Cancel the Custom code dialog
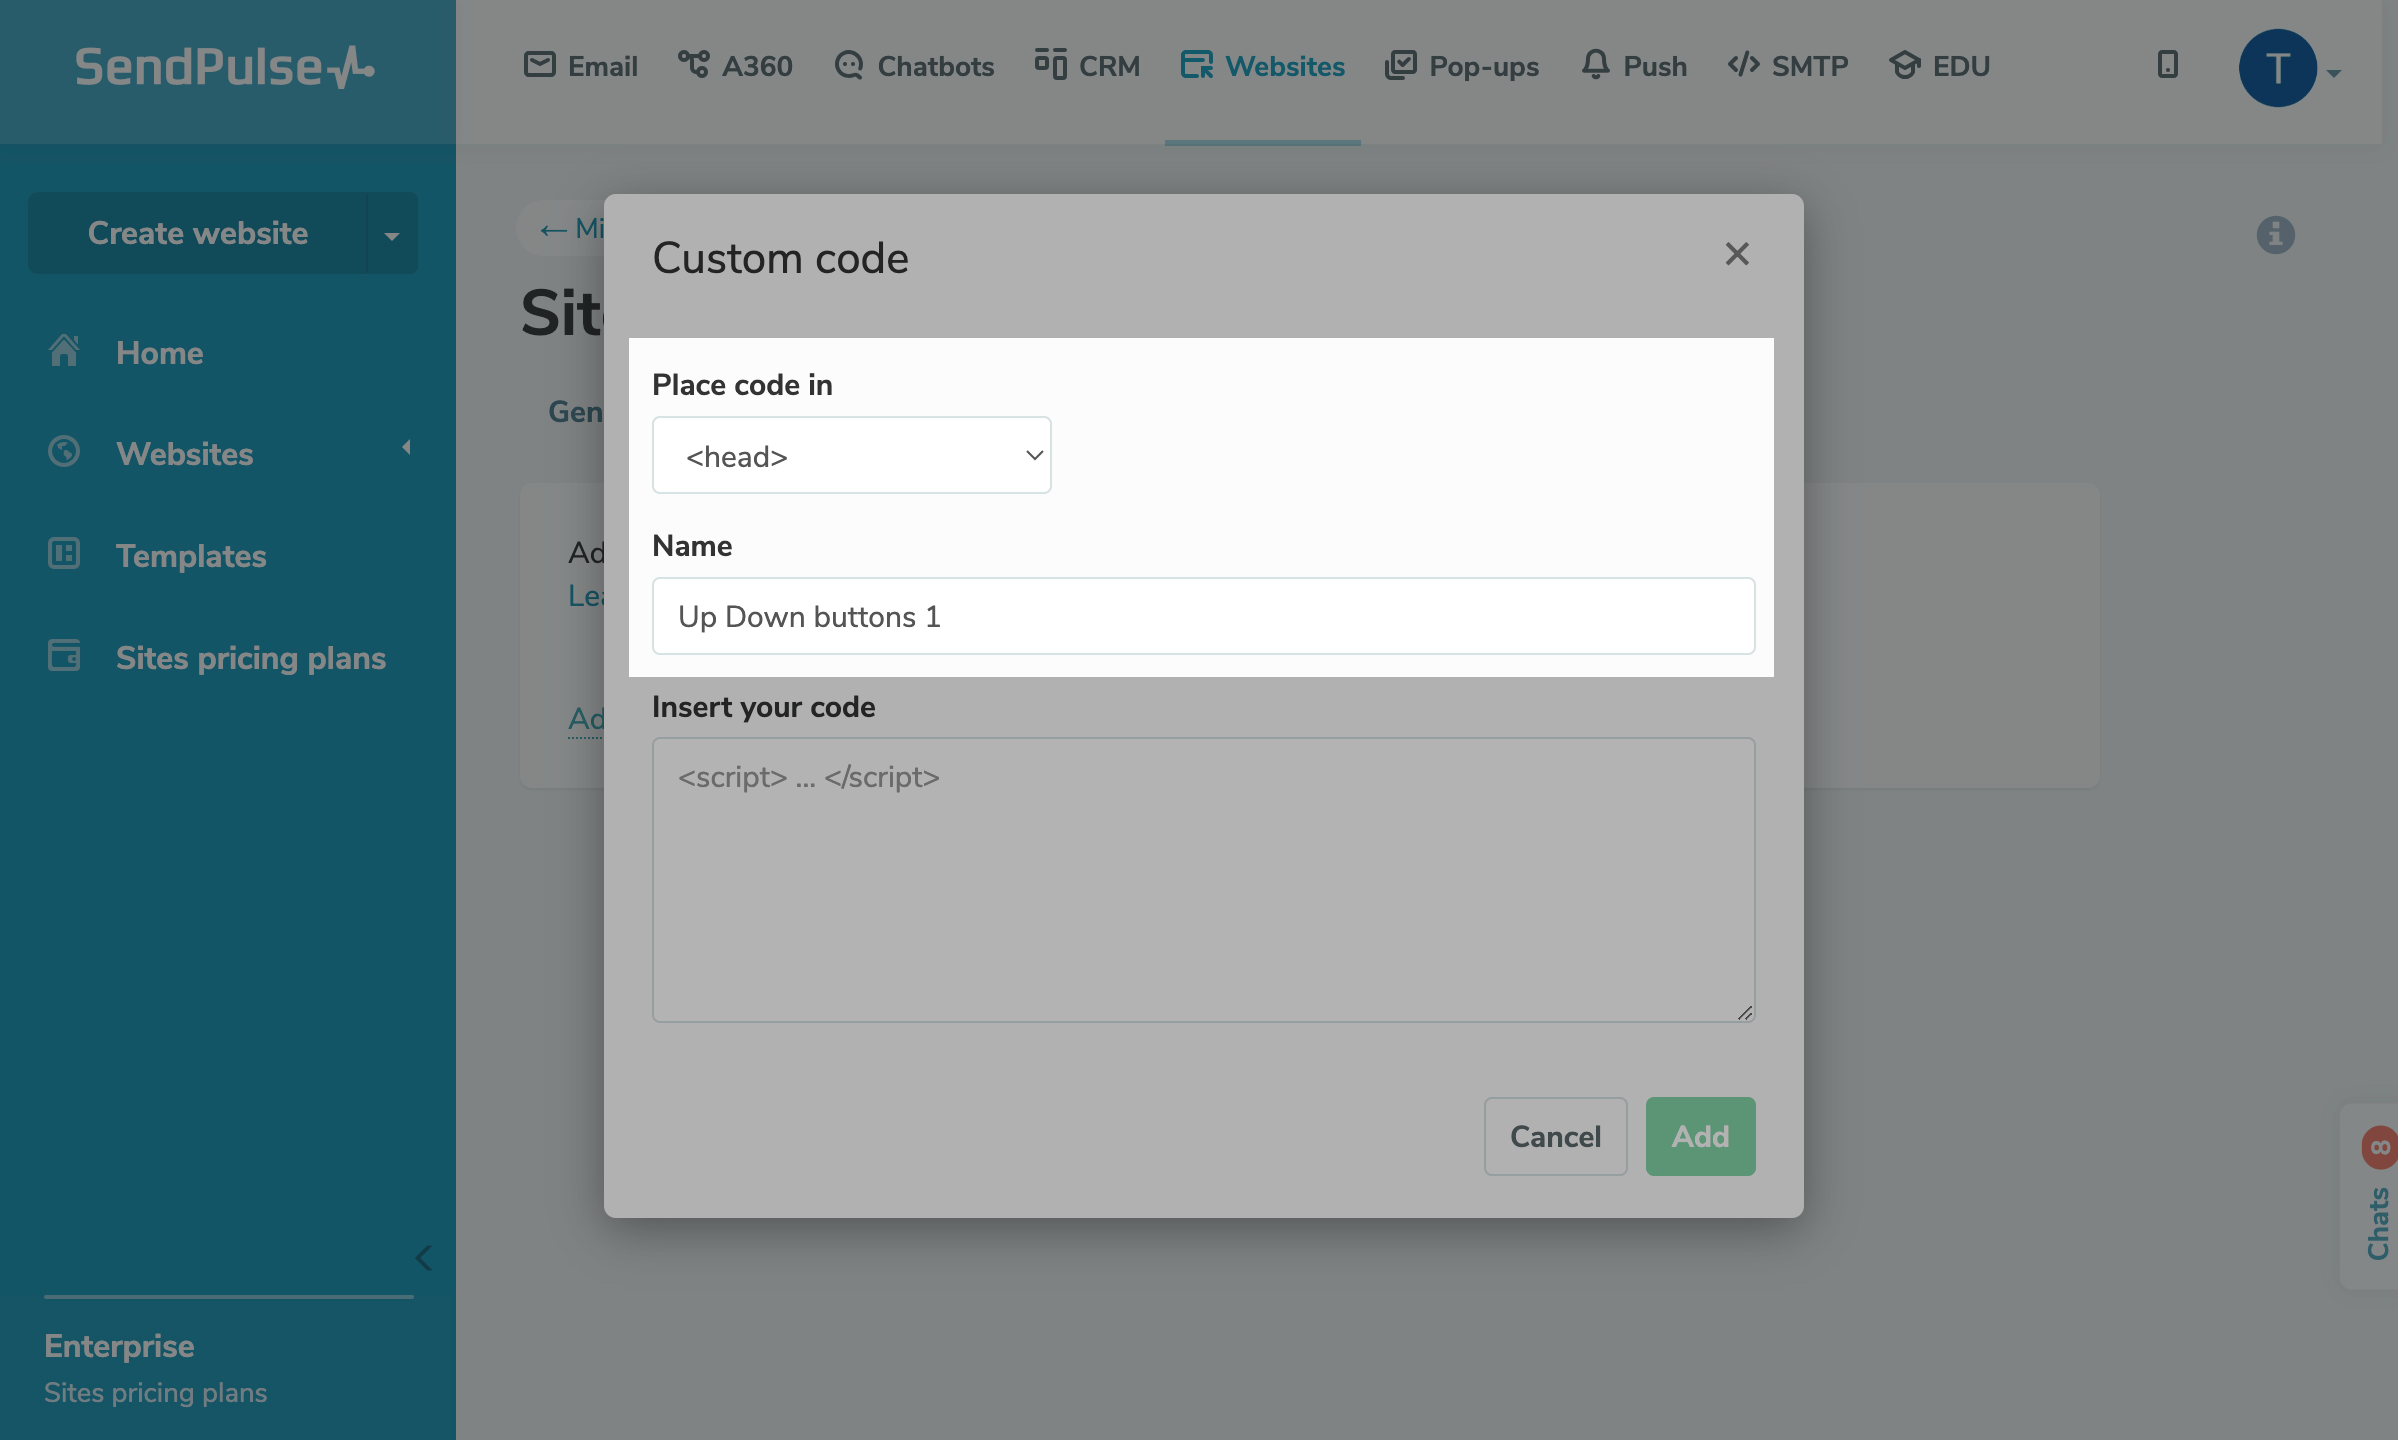2398x1440 pixels. pos(1555,1136)
